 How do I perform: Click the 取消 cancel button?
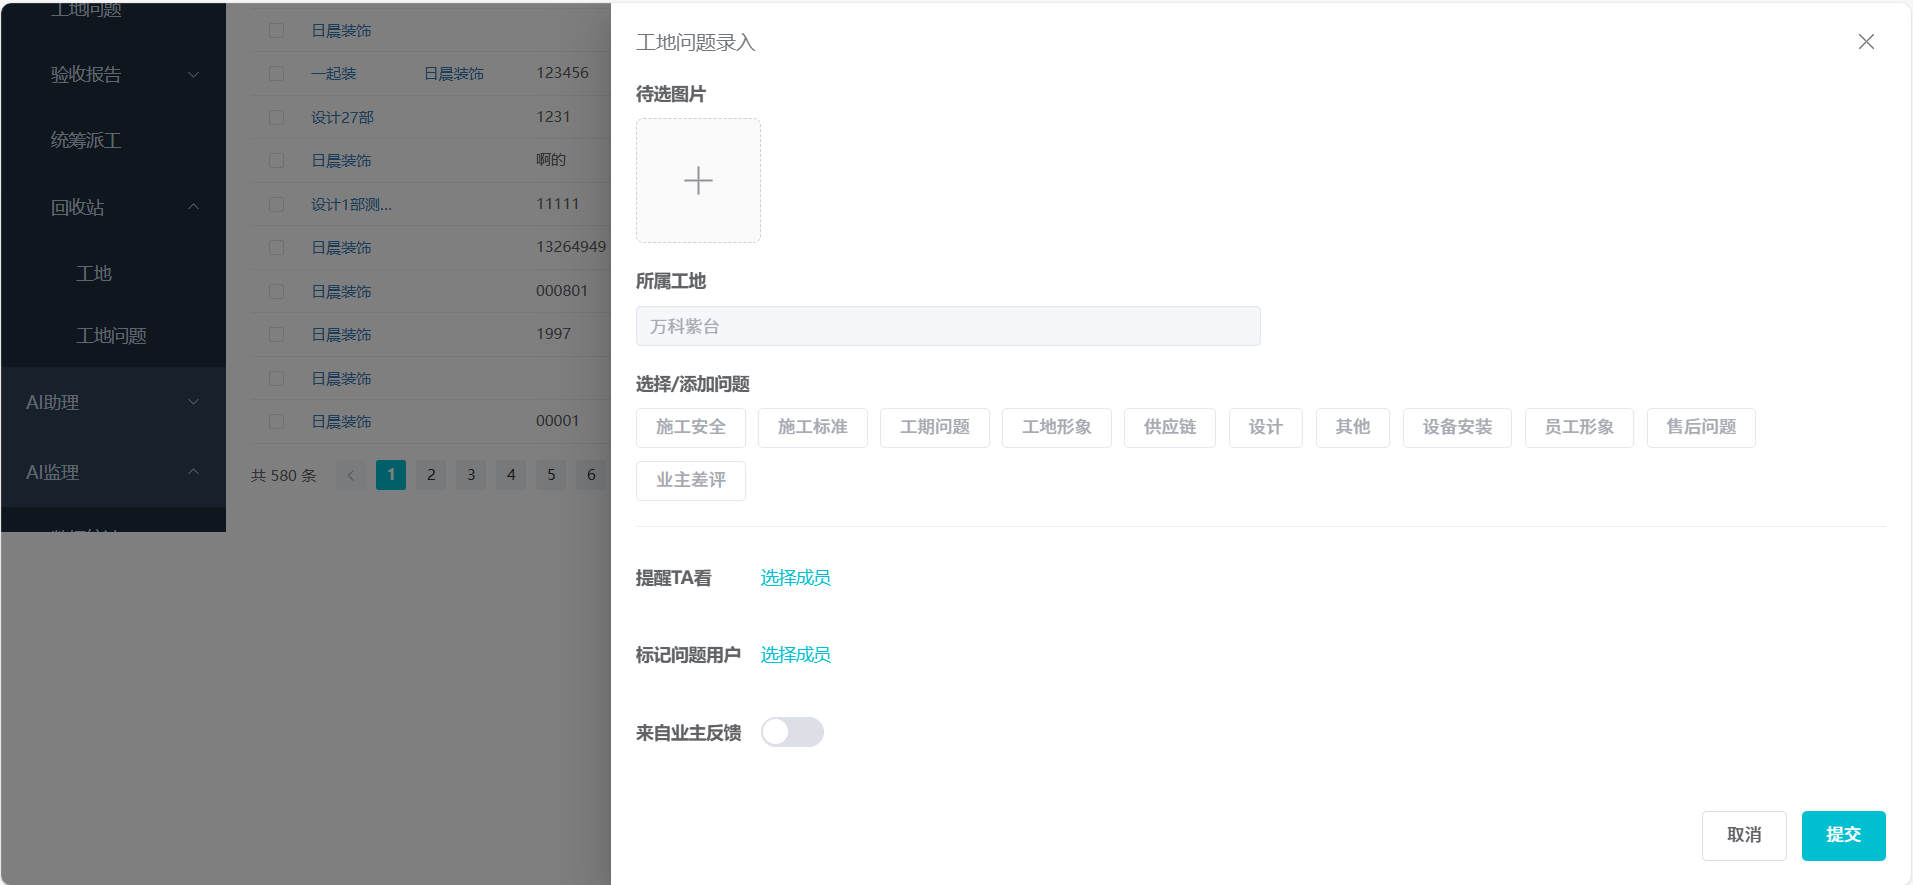(1743, 835)
